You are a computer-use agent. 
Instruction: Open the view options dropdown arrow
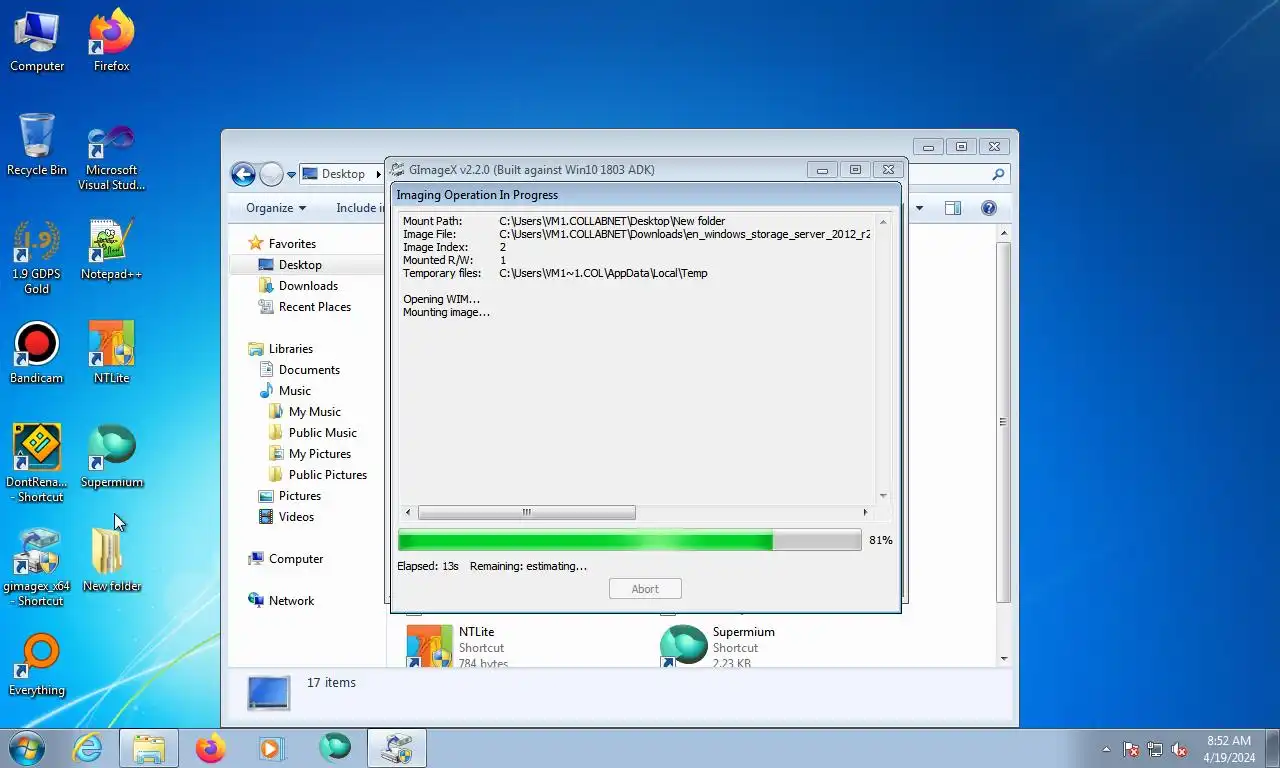(x=920, y=208)
